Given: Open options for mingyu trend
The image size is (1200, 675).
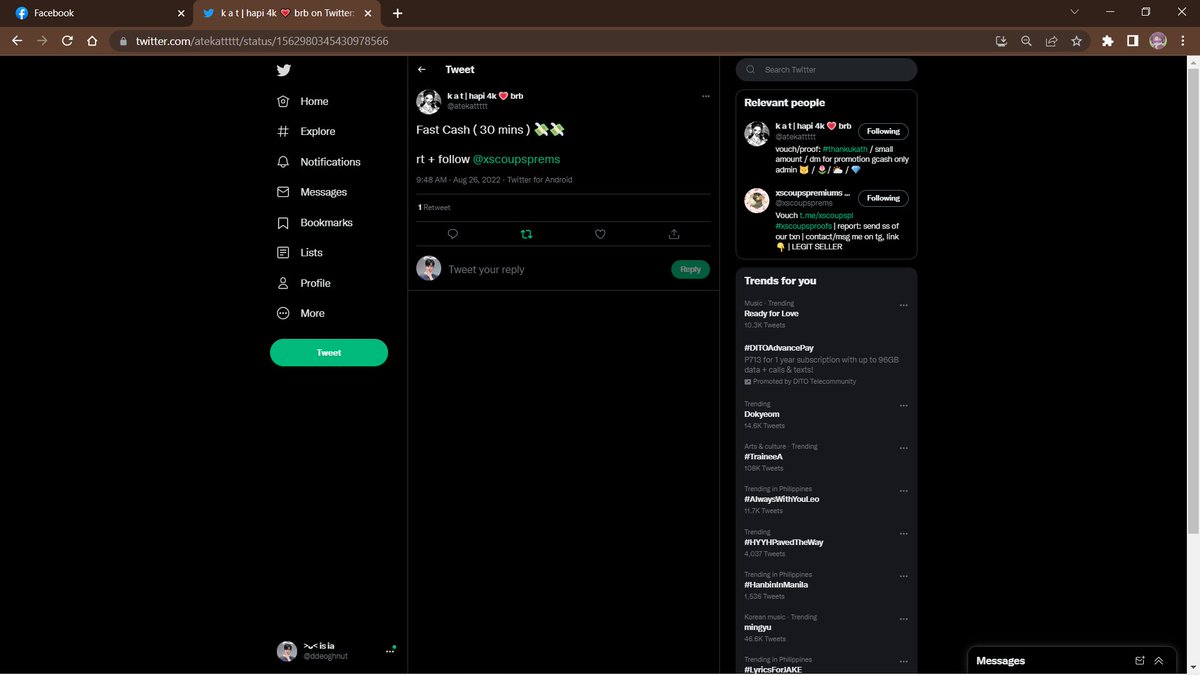Looking at the screenshot, I should (x=904, y=619).
